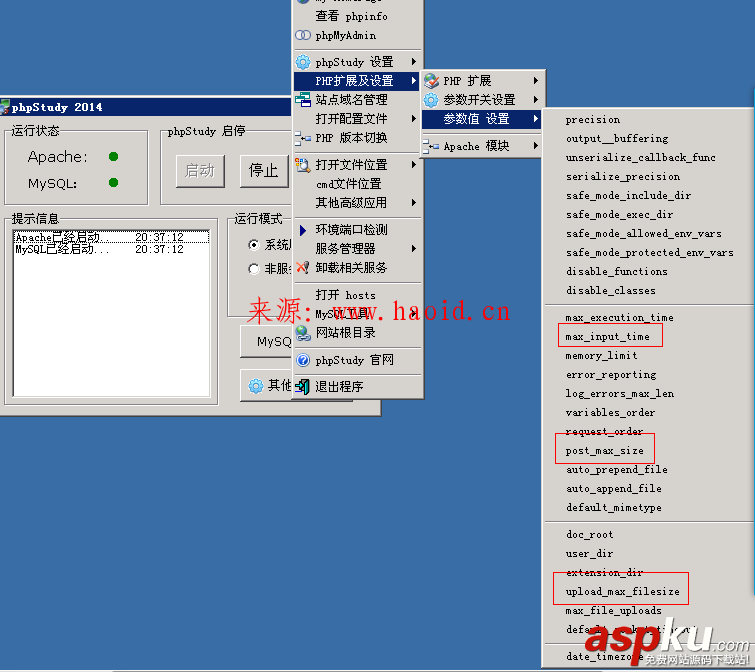Expand the Apache 模块 submenu arrow
This screenshot has height=672, width=755.
click(535, 146)
